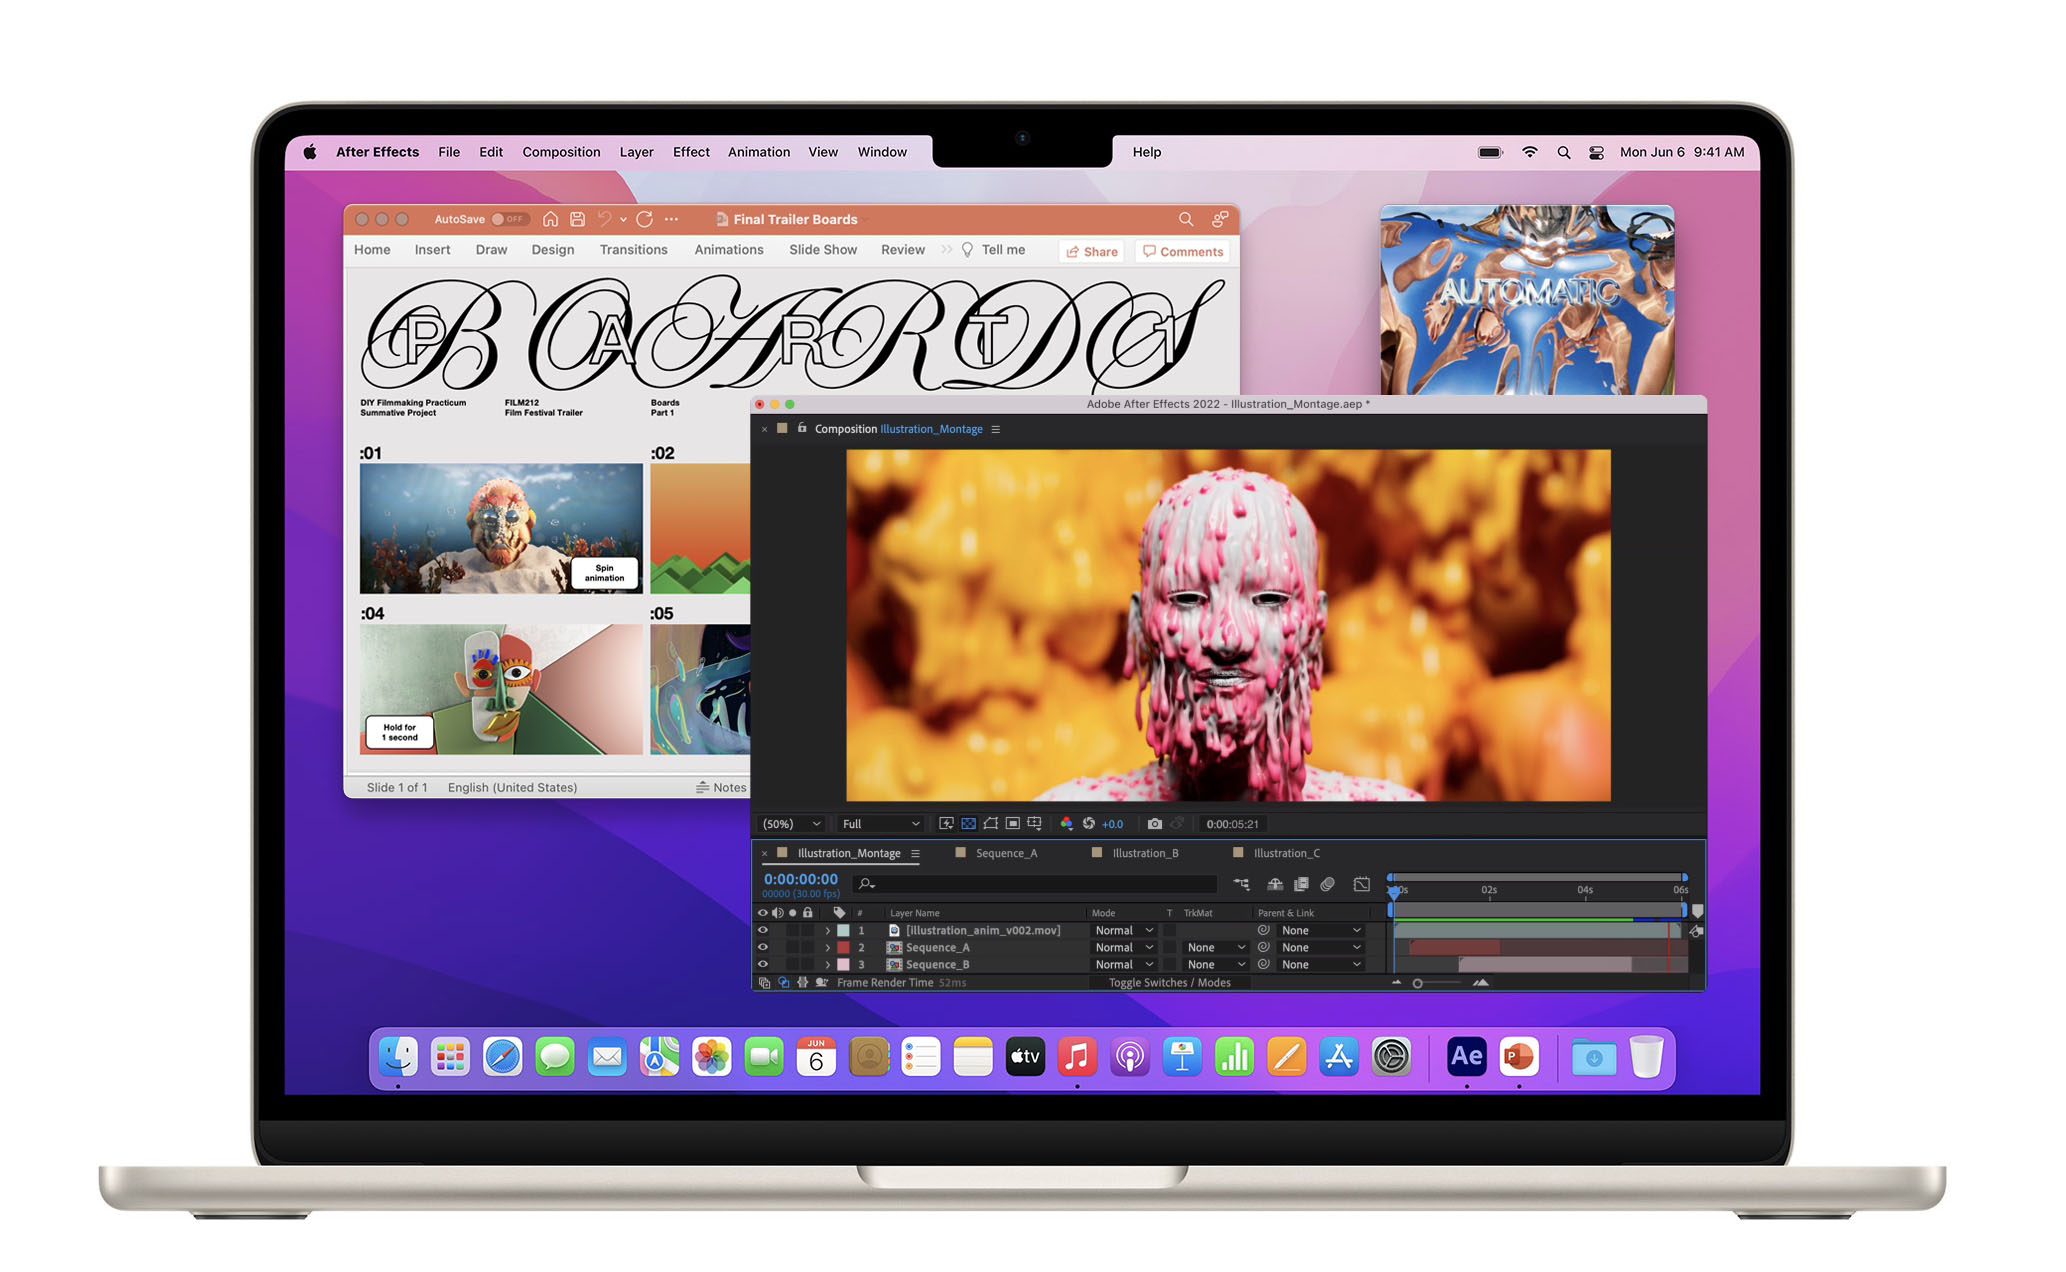Open the Composition menu in menu bar
Screen dimensions: 2066x1272
tap(561, 152)
